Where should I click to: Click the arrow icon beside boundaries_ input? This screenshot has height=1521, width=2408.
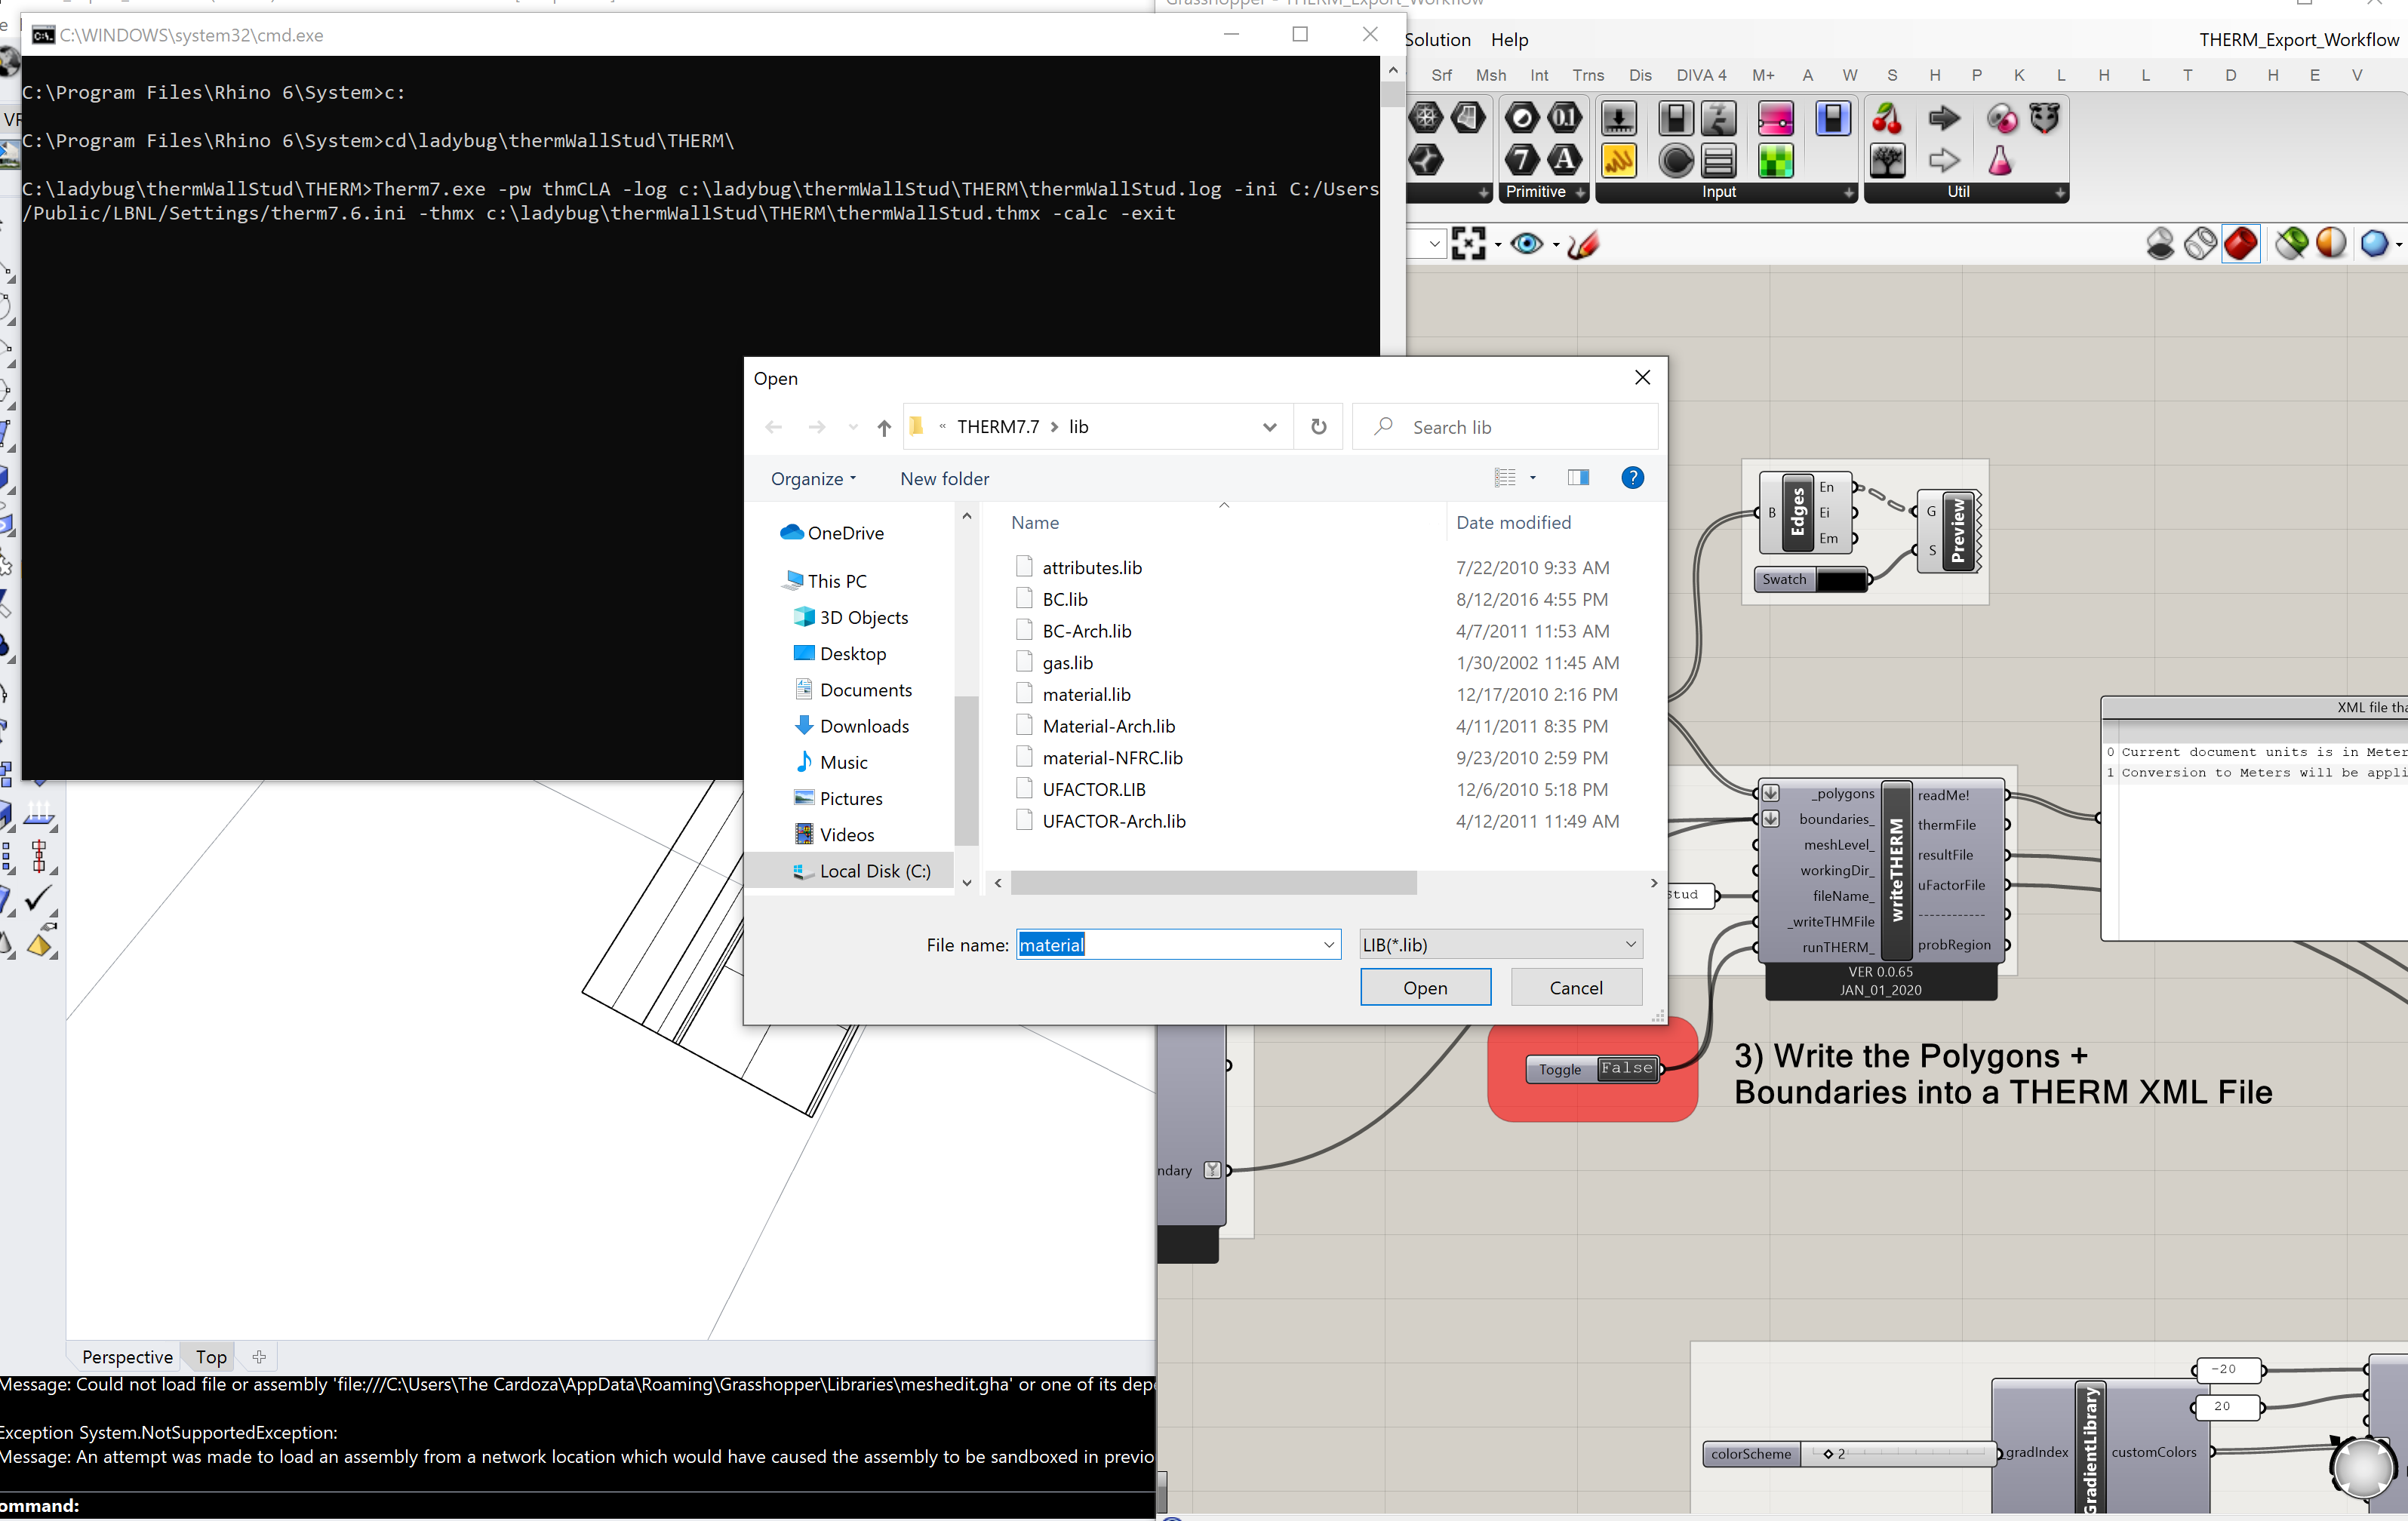[1771, 819]
